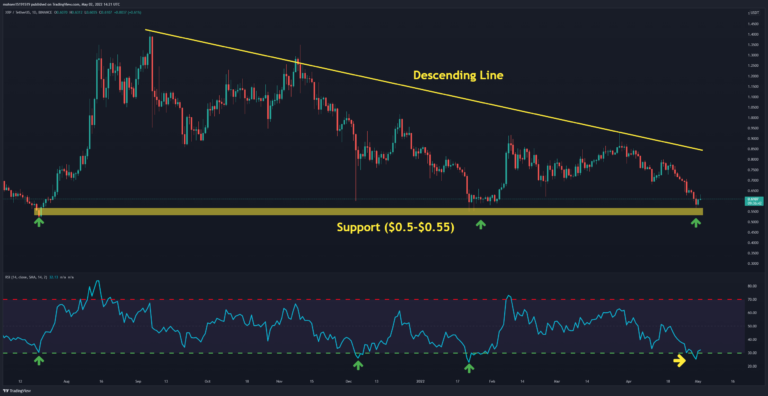The image size is (768, 396).
Task: Select the 'Support ($0.5-$0.55)' text label
Action: coord(396,228)
